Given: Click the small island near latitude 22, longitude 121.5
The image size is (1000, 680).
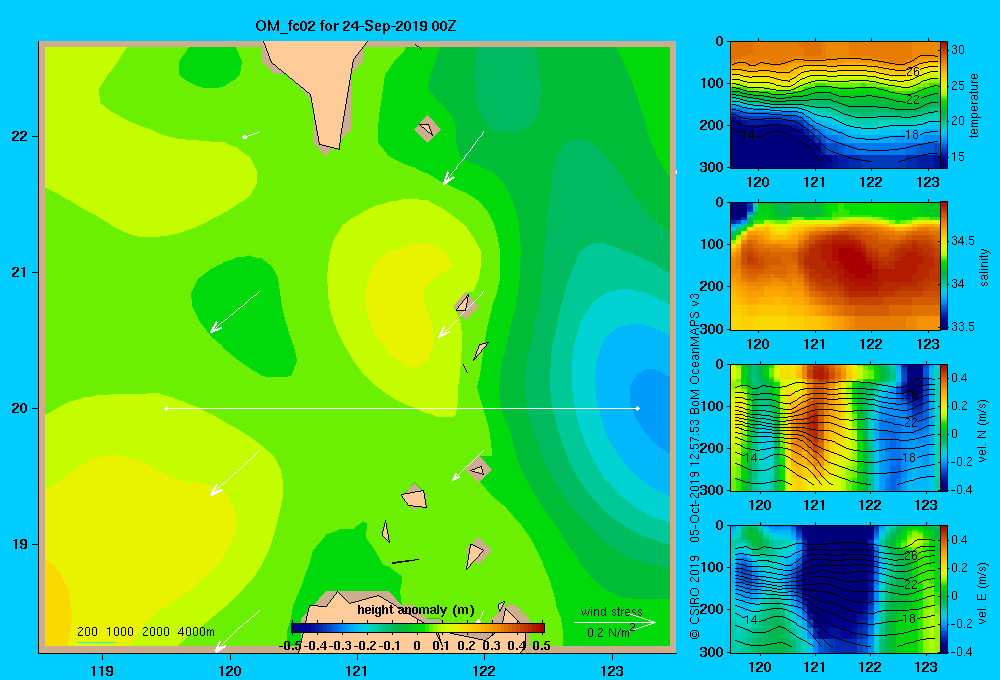Looking at the screenshot, I should tap(427, 129).
